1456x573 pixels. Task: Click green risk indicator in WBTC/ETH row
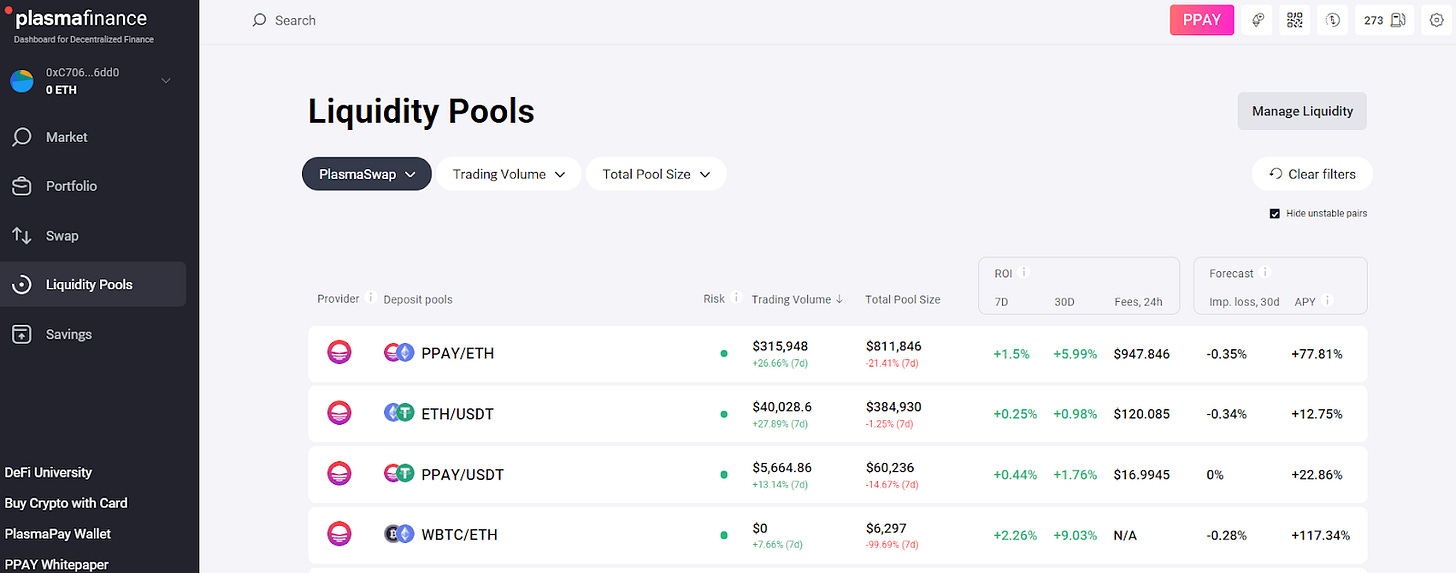pyautogui.click(x=724, y=534)
